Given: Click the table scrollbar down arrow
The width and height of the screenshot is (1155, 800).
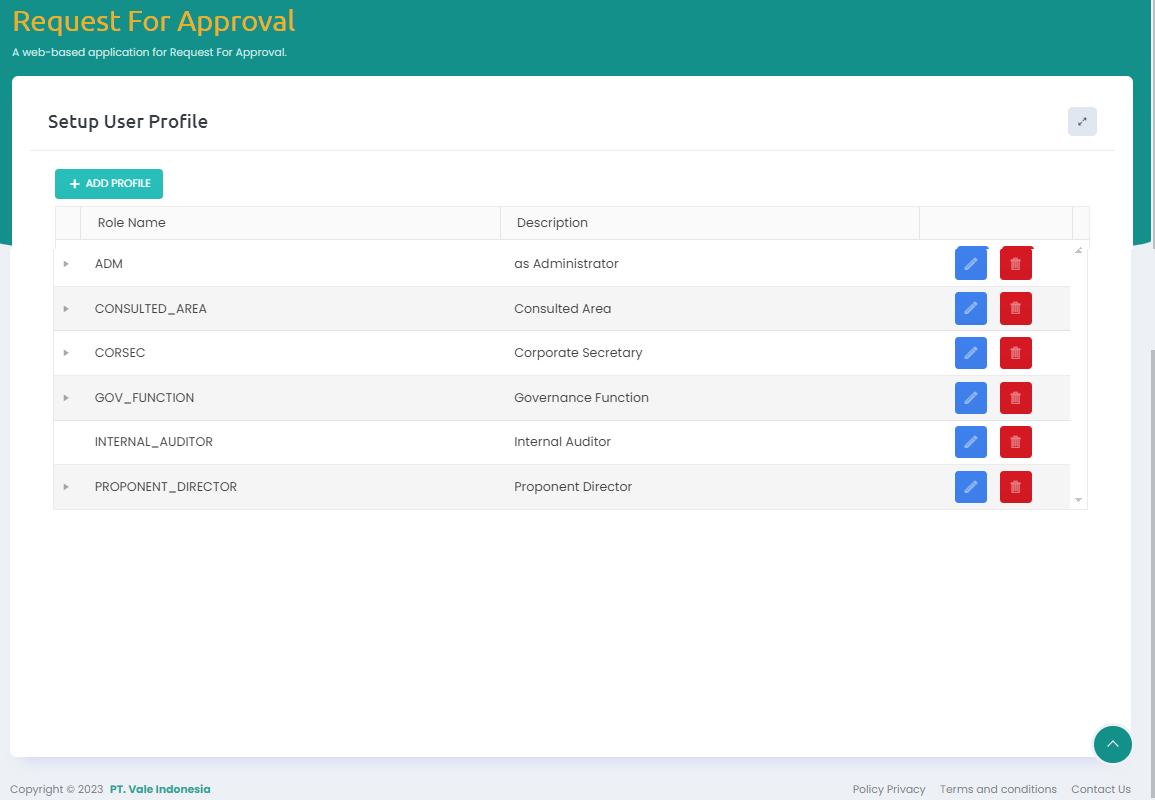Looking at the screenshot, I should click(1078, 499).
